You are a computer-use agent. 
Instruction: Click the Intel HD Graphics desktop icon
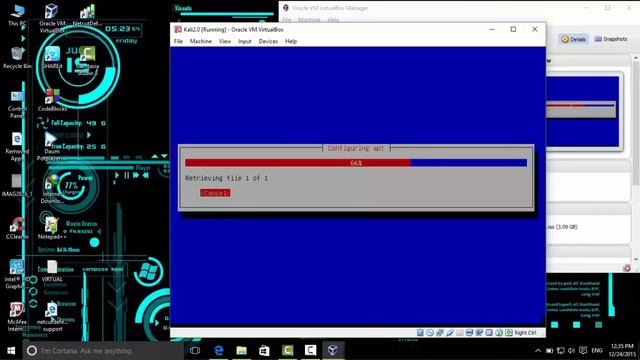tap(16, 274)
